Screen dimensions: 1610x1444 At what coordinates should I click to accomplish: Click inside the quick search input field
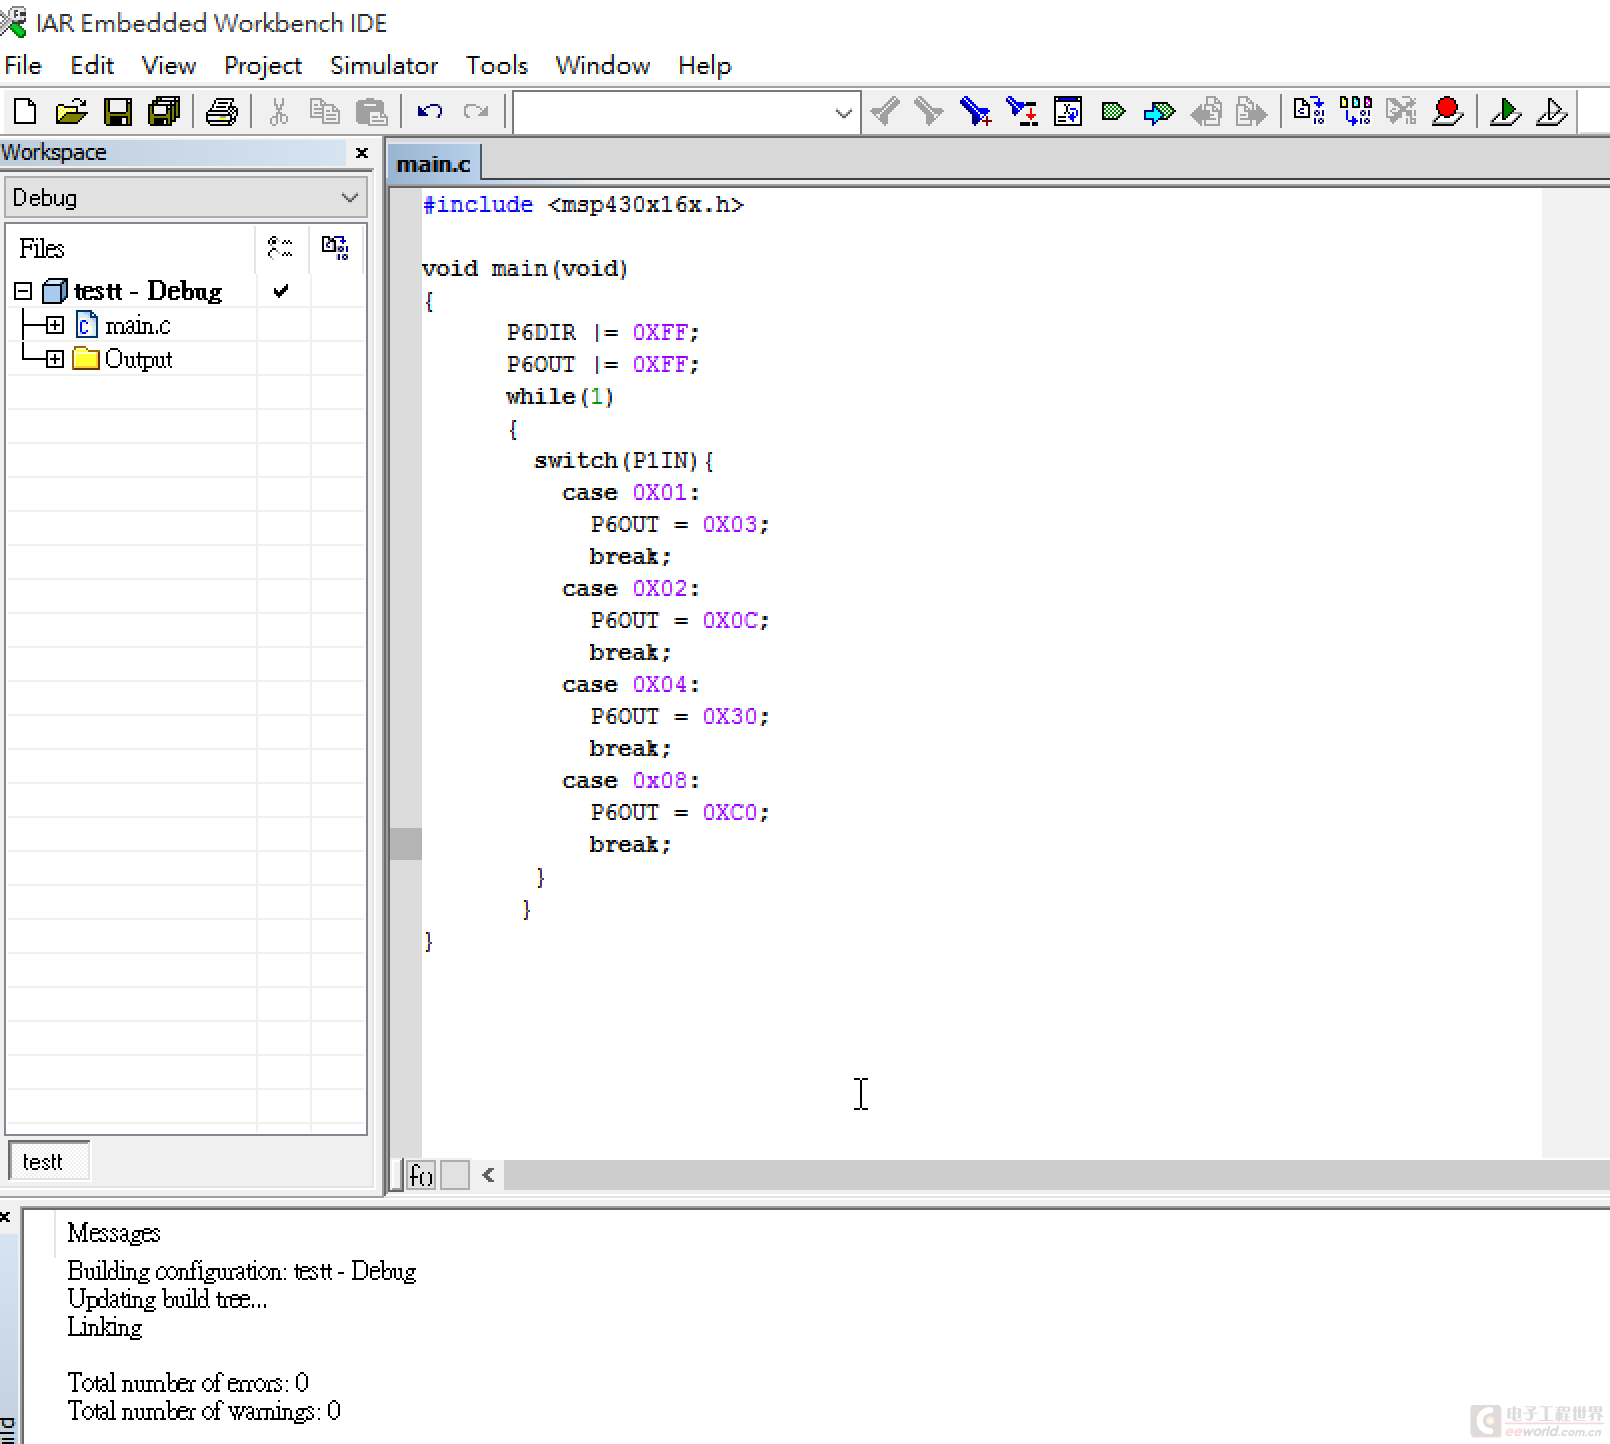[672, 113]
